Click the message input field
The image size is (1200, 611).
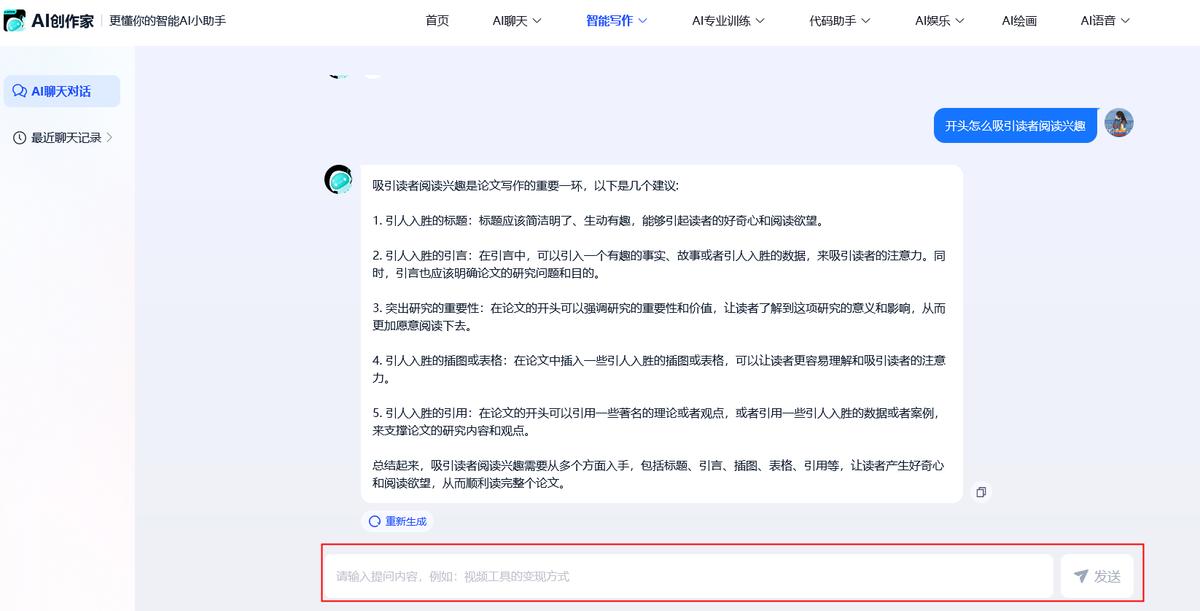point(690,575)
